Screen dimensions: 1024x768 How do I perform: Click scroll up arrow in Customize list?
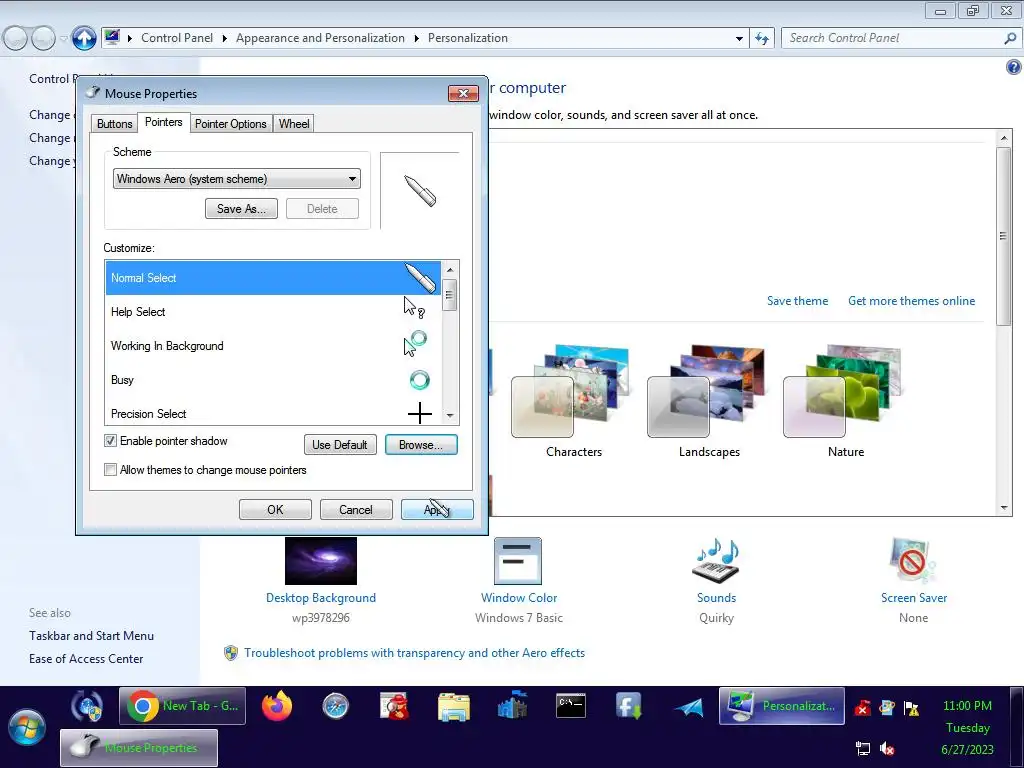(x=450, y=270)
